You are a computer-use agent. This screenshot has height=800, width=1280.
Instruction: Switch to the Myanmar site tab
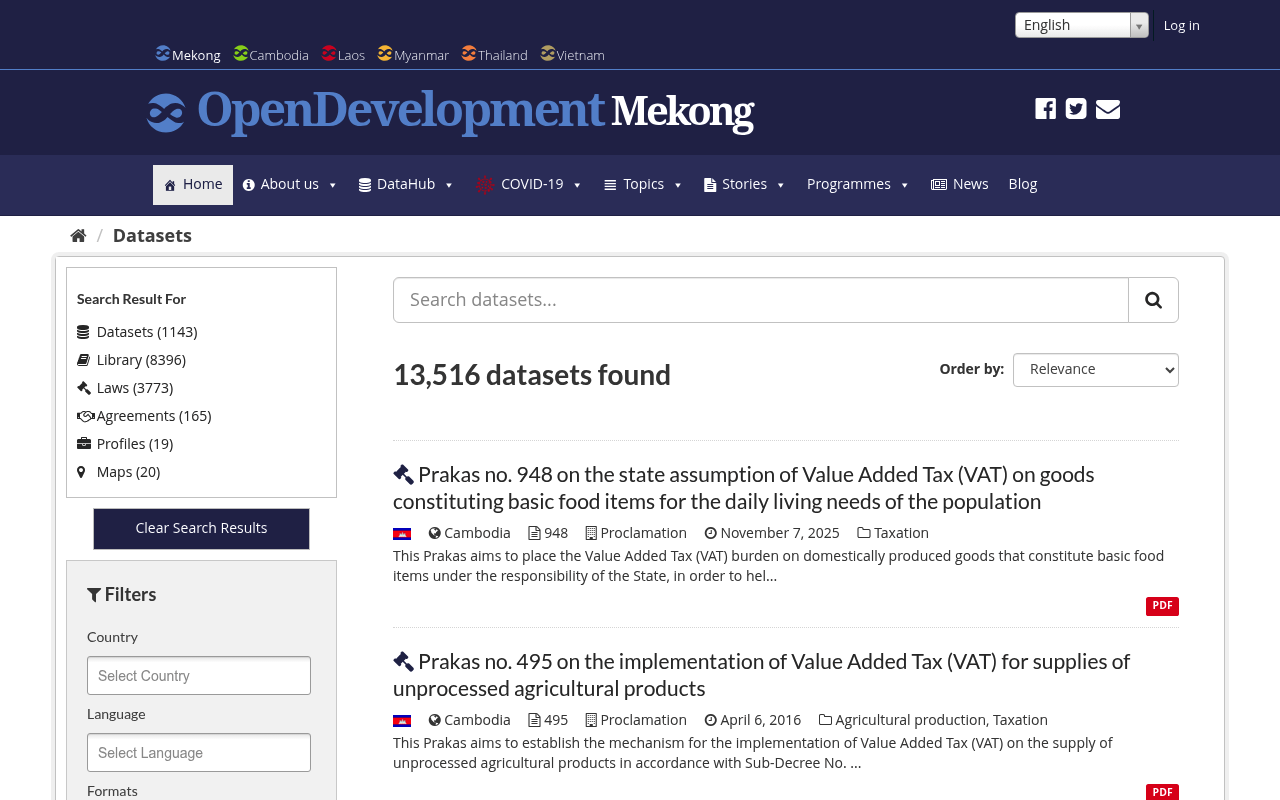[x=413, y=55]
